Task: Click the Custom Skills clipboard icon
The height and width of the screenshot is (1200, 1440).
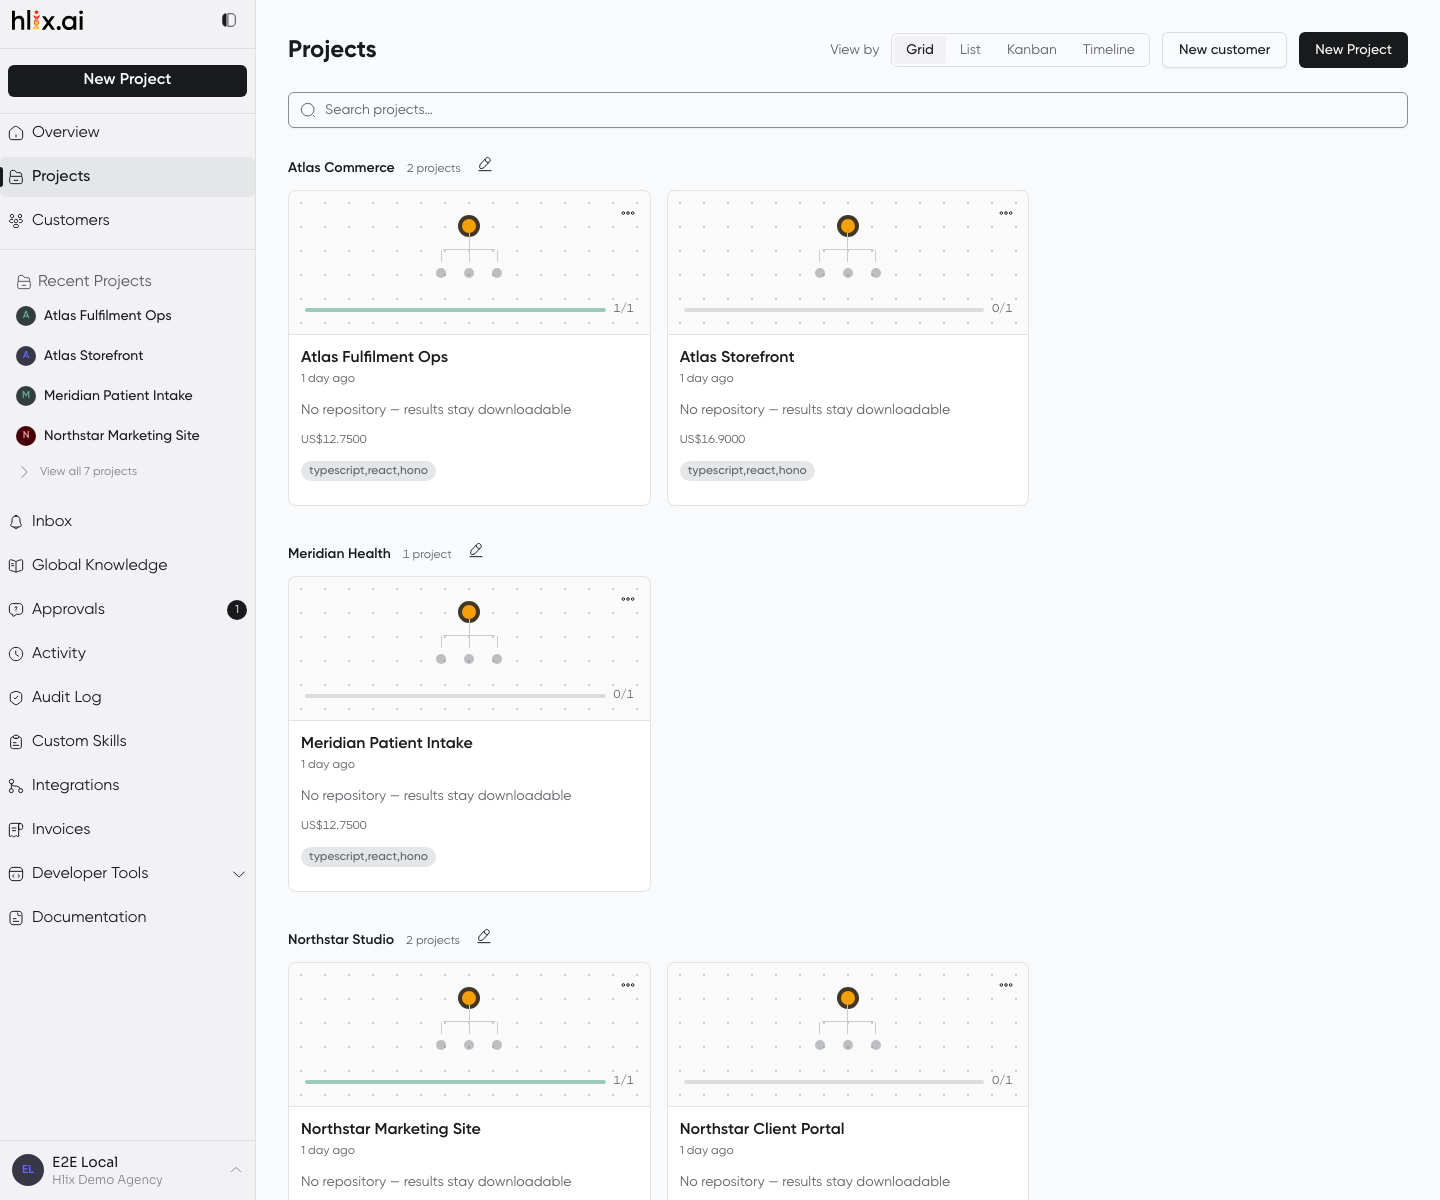Action: click(16, 742)
